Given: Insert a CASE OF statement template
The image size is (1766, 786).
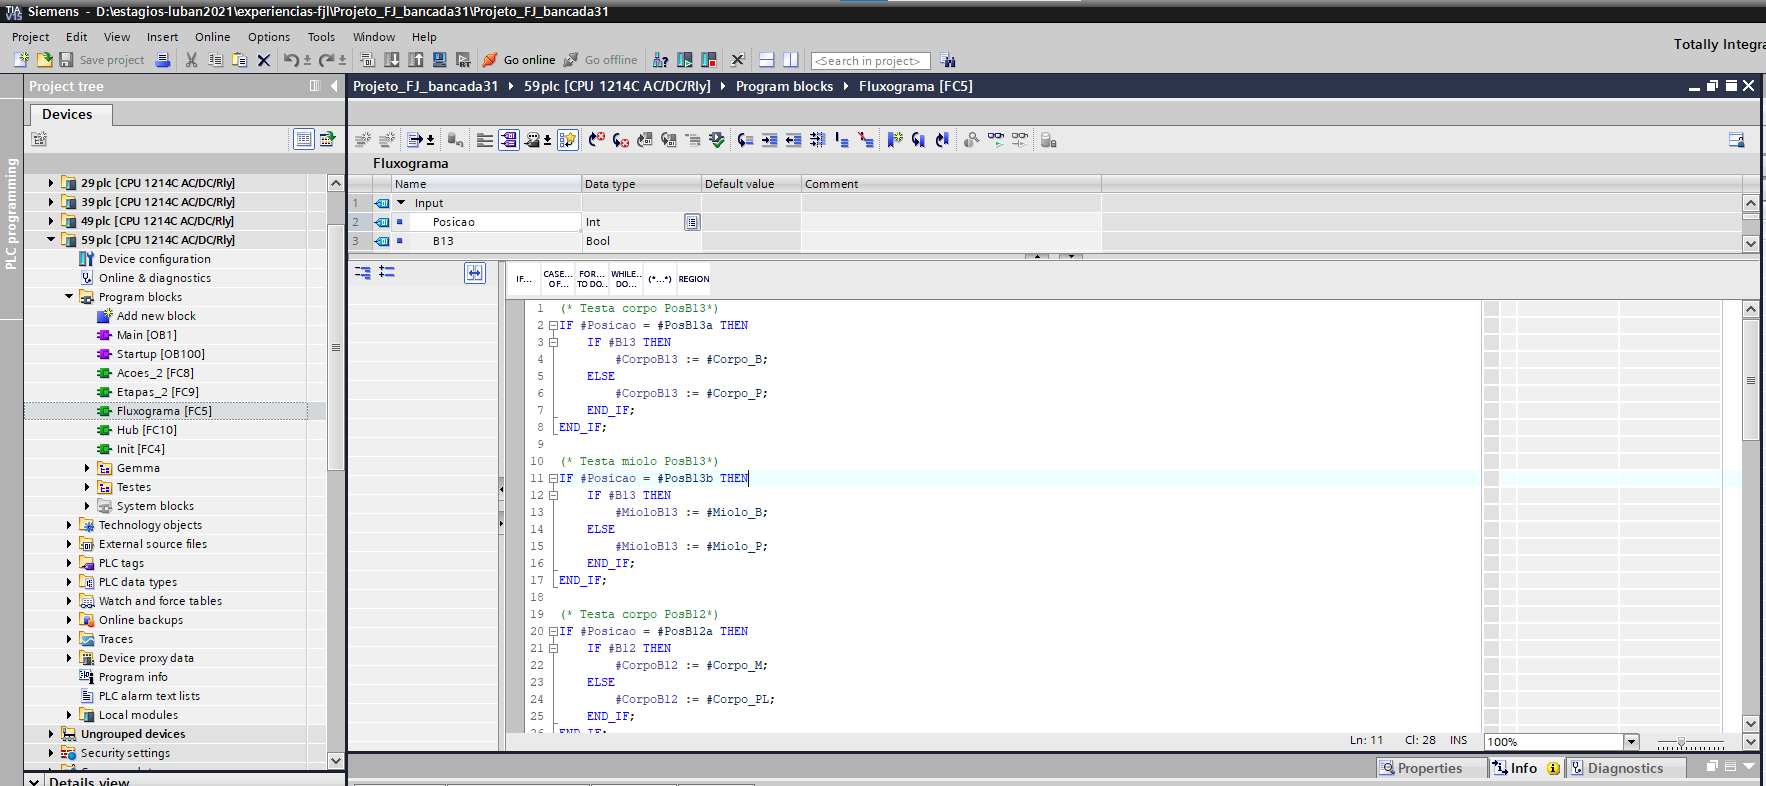Looking at the screenshot, I should click(x=558, y=279).
